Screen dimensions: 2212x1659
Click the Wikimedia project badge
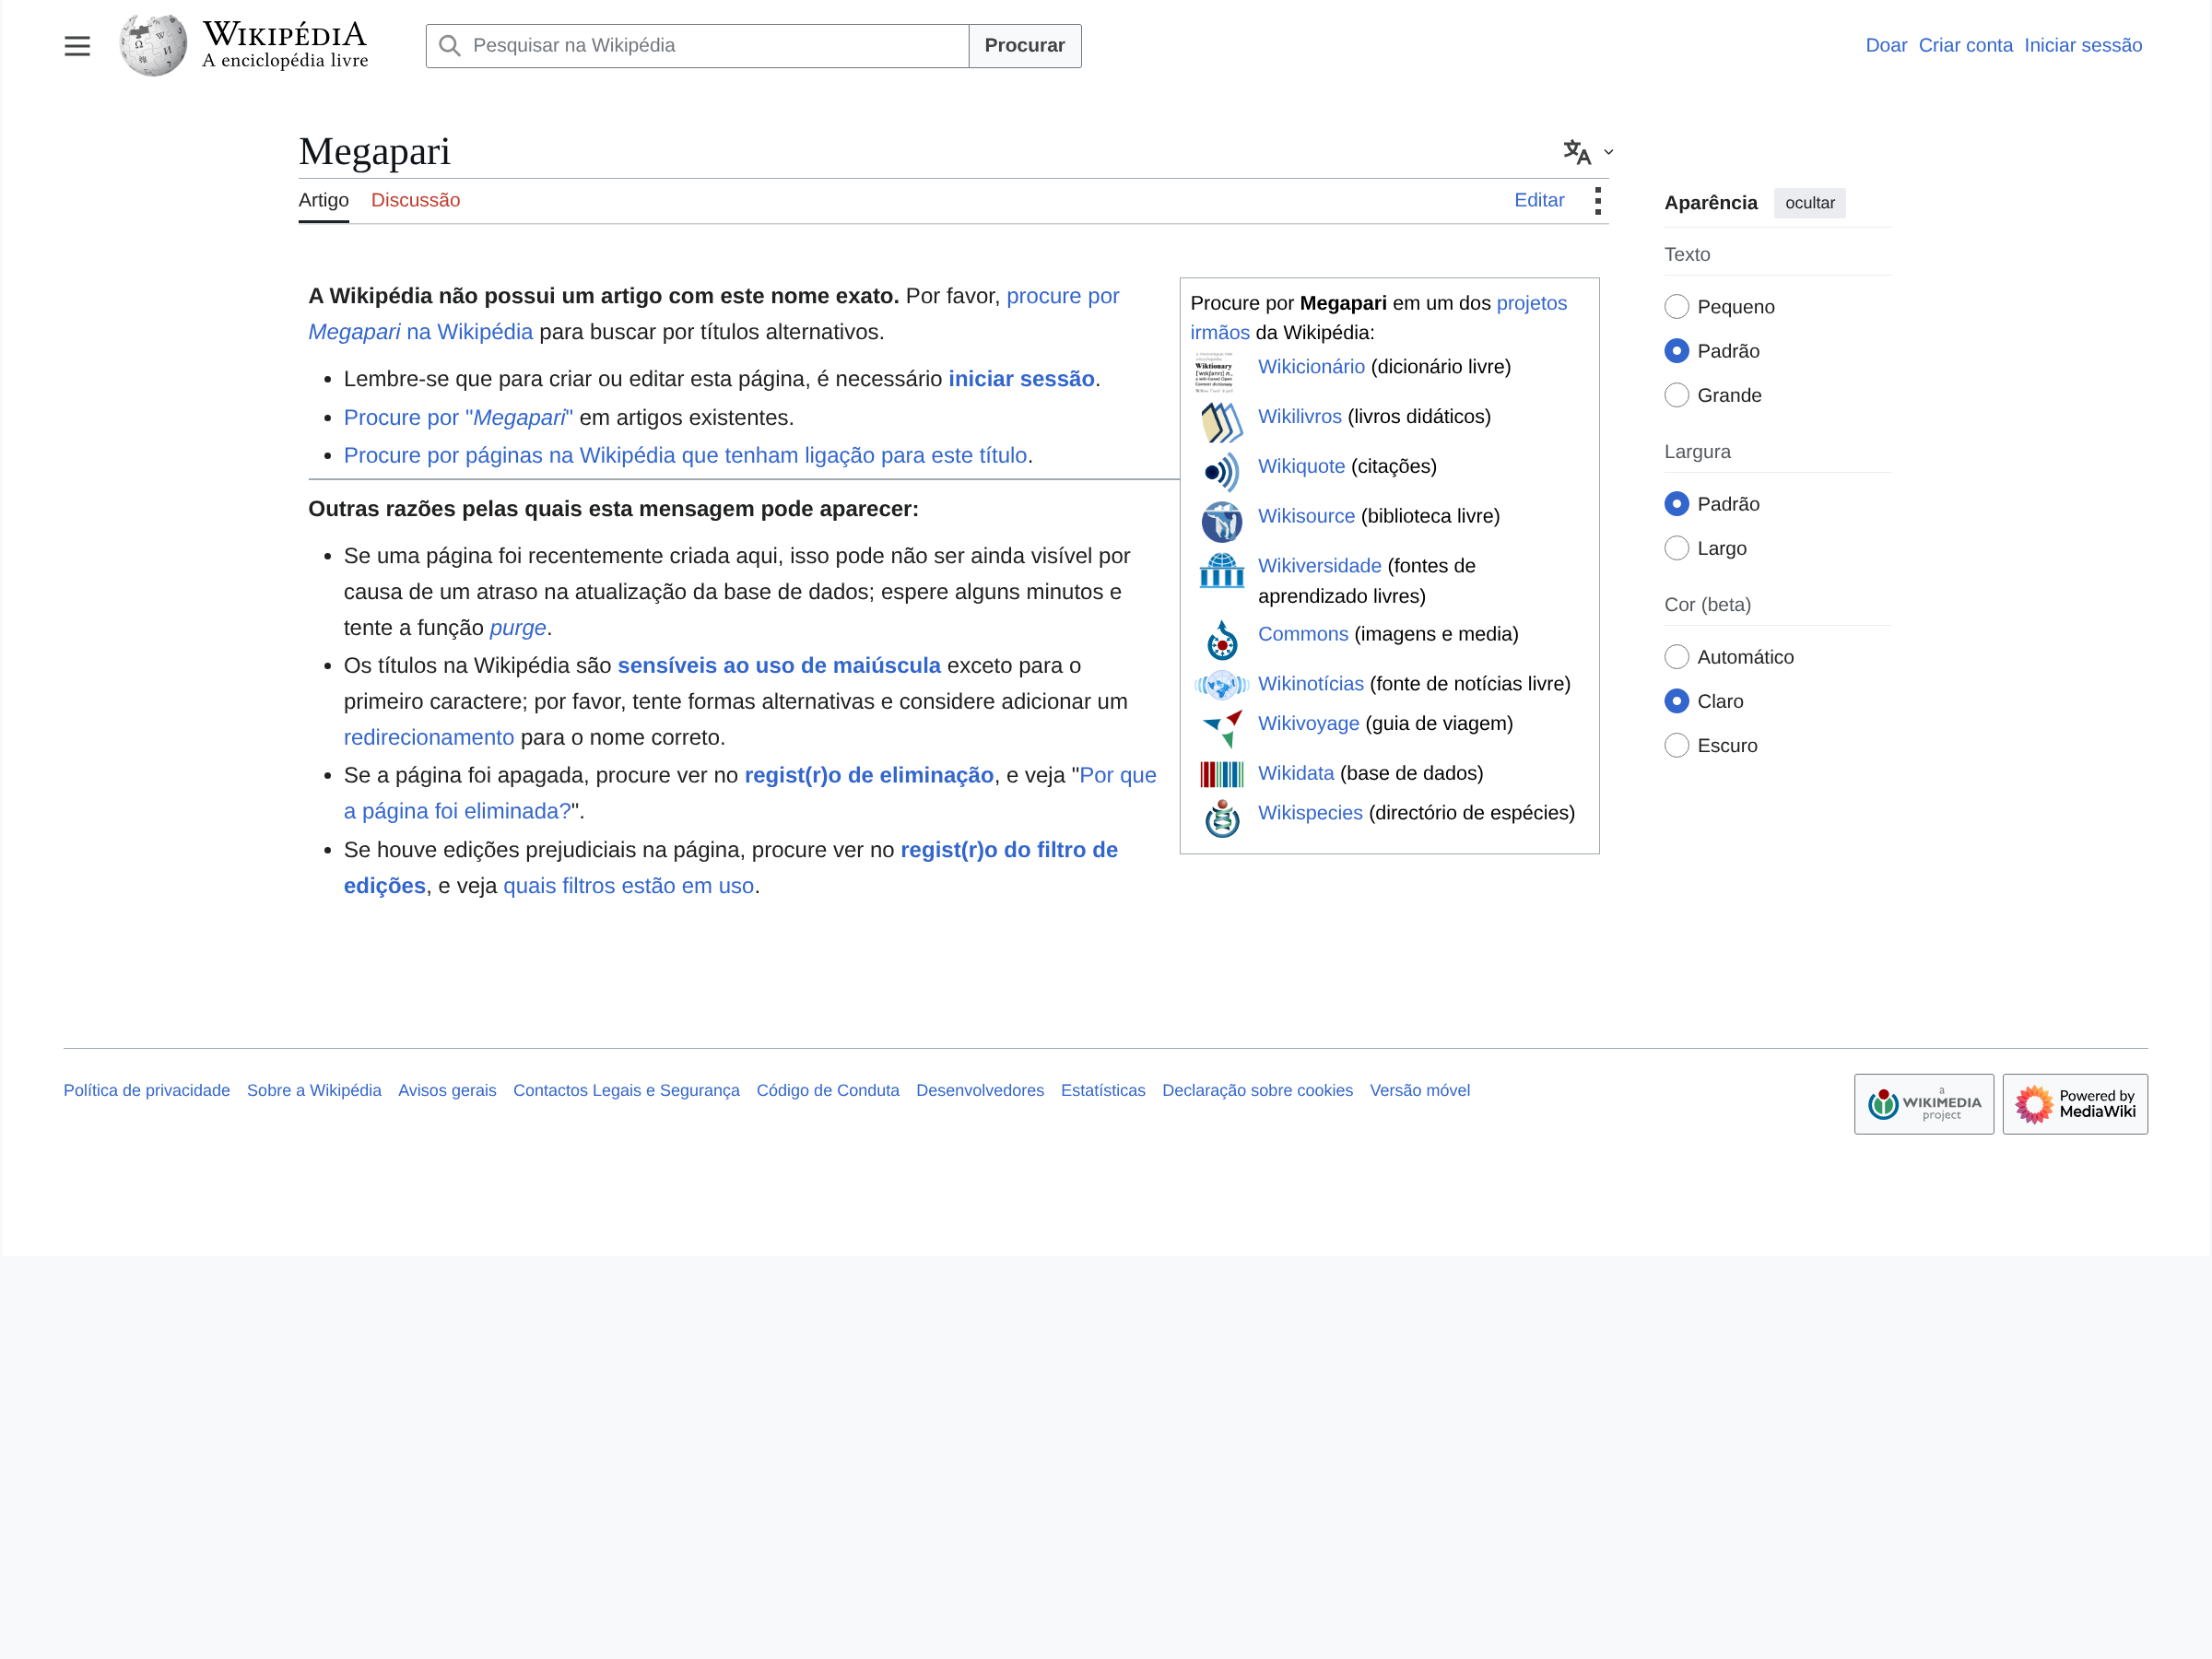(1924, 1104)
